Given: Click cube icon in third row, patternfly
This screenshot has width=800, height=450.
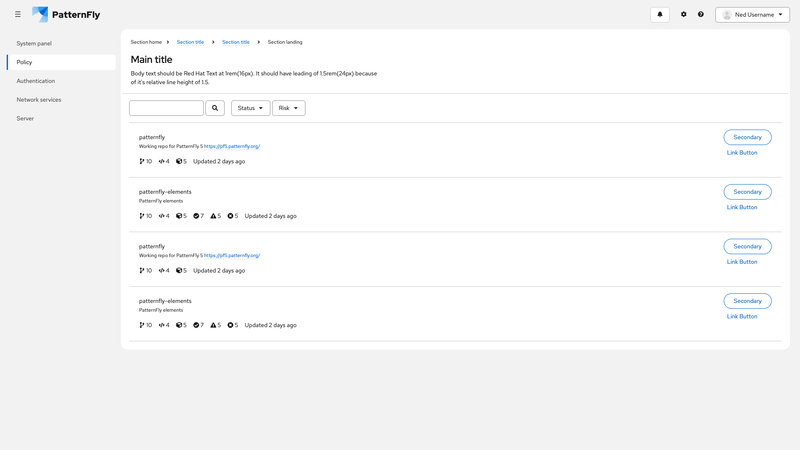Looking at the screenshot, I should click(x=179, y=270).
